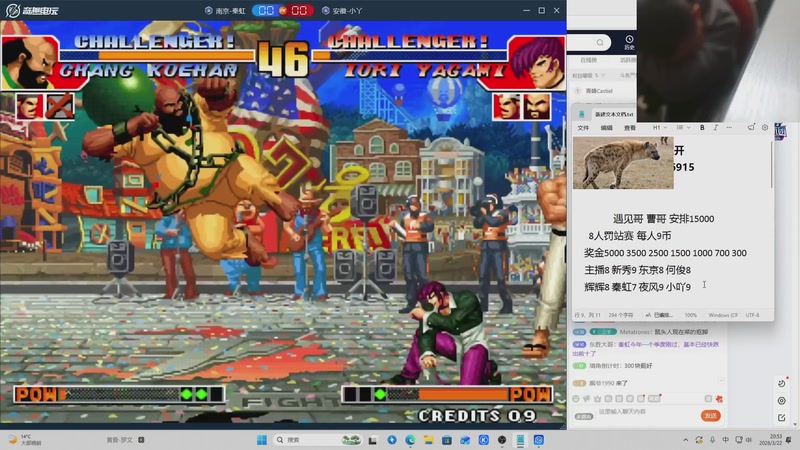The height and width of the screenshot is (450, 800).
Task: Click the megaphone icon in chat toolbar
Action: click(587, 398)
